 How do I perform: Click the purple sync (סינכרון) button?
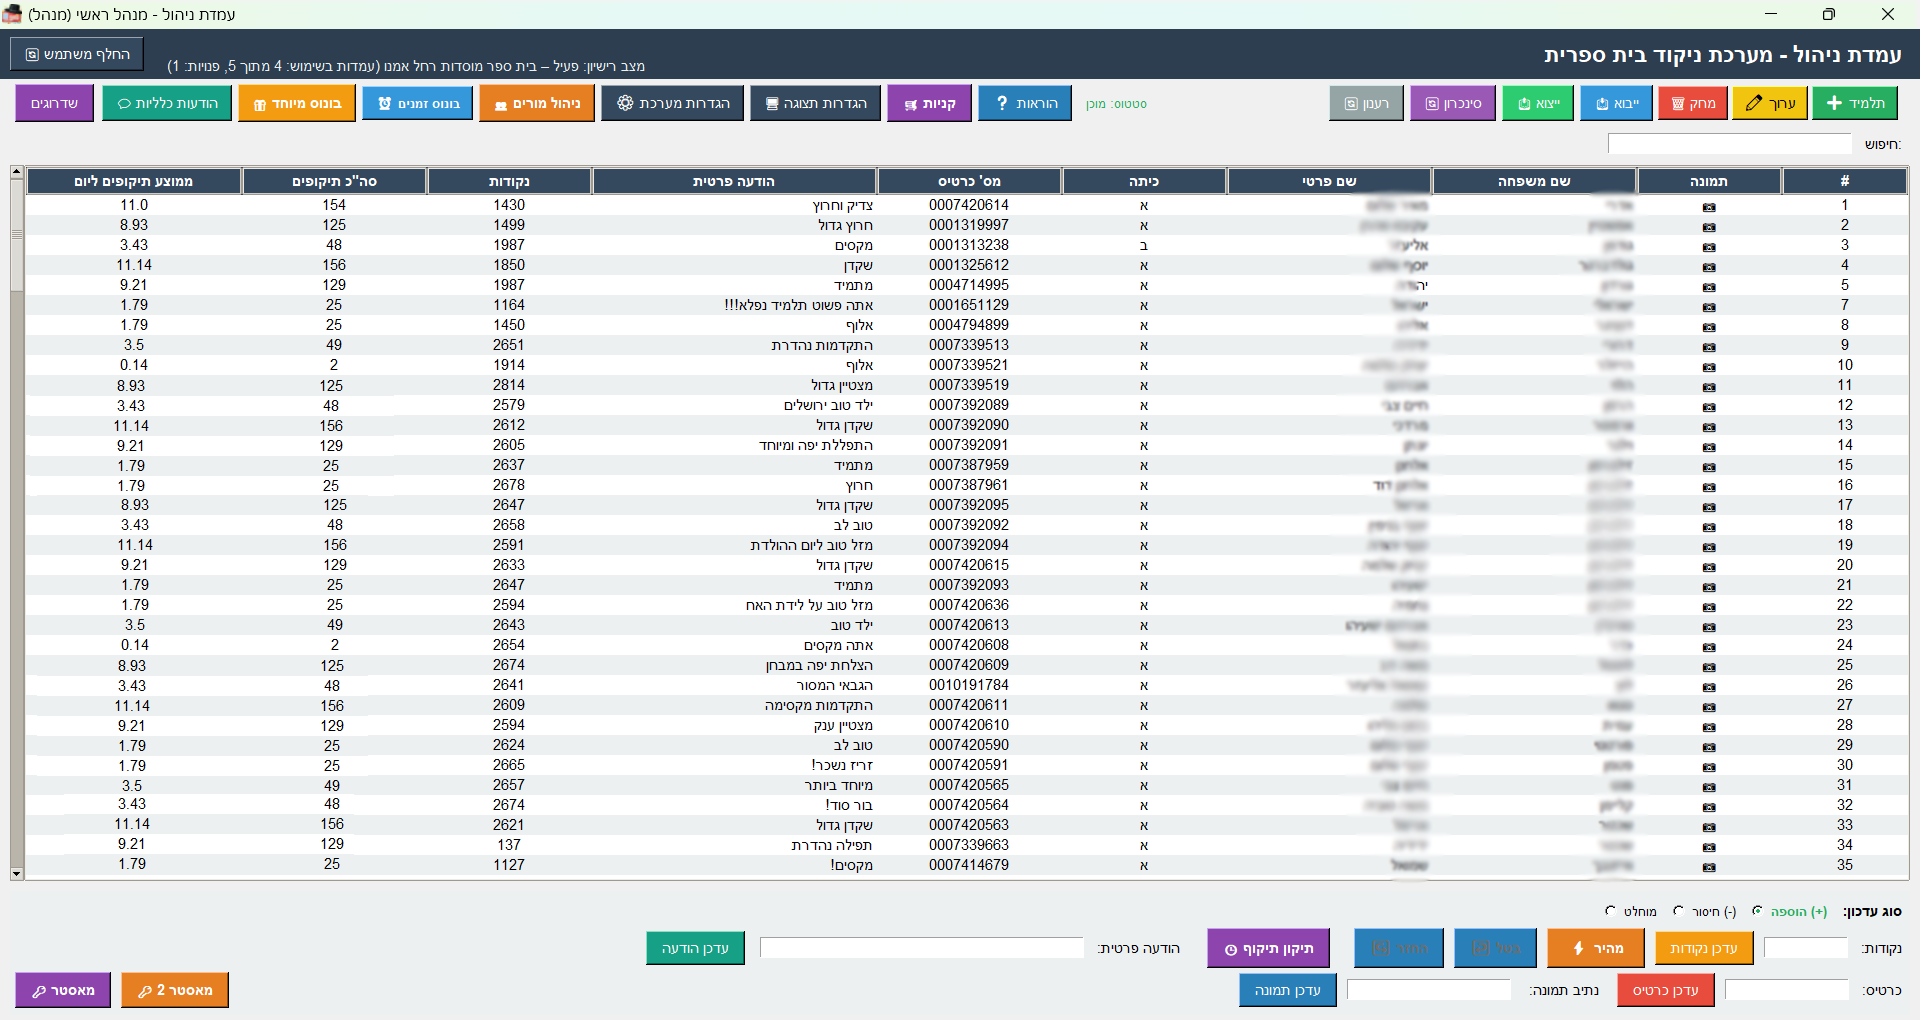click(x=1452, y=103)
